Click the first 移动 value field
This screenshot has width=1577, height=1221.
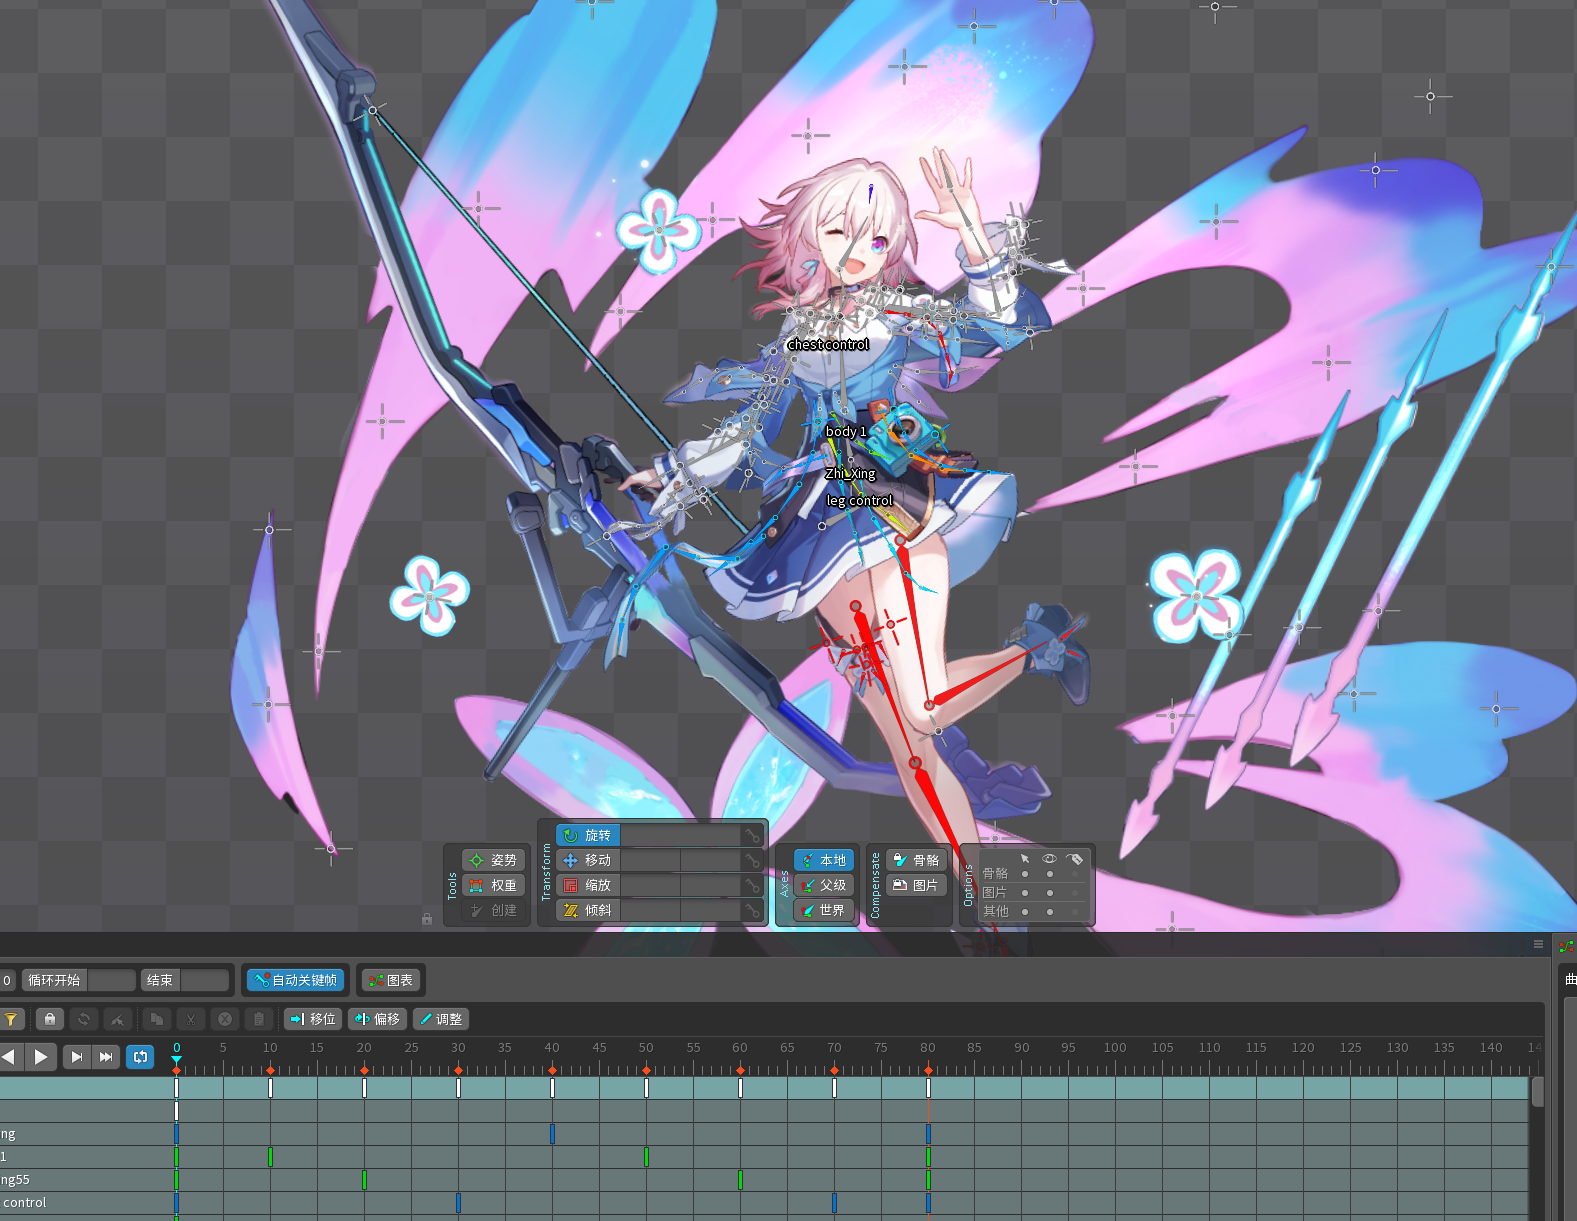pos(650,860)
